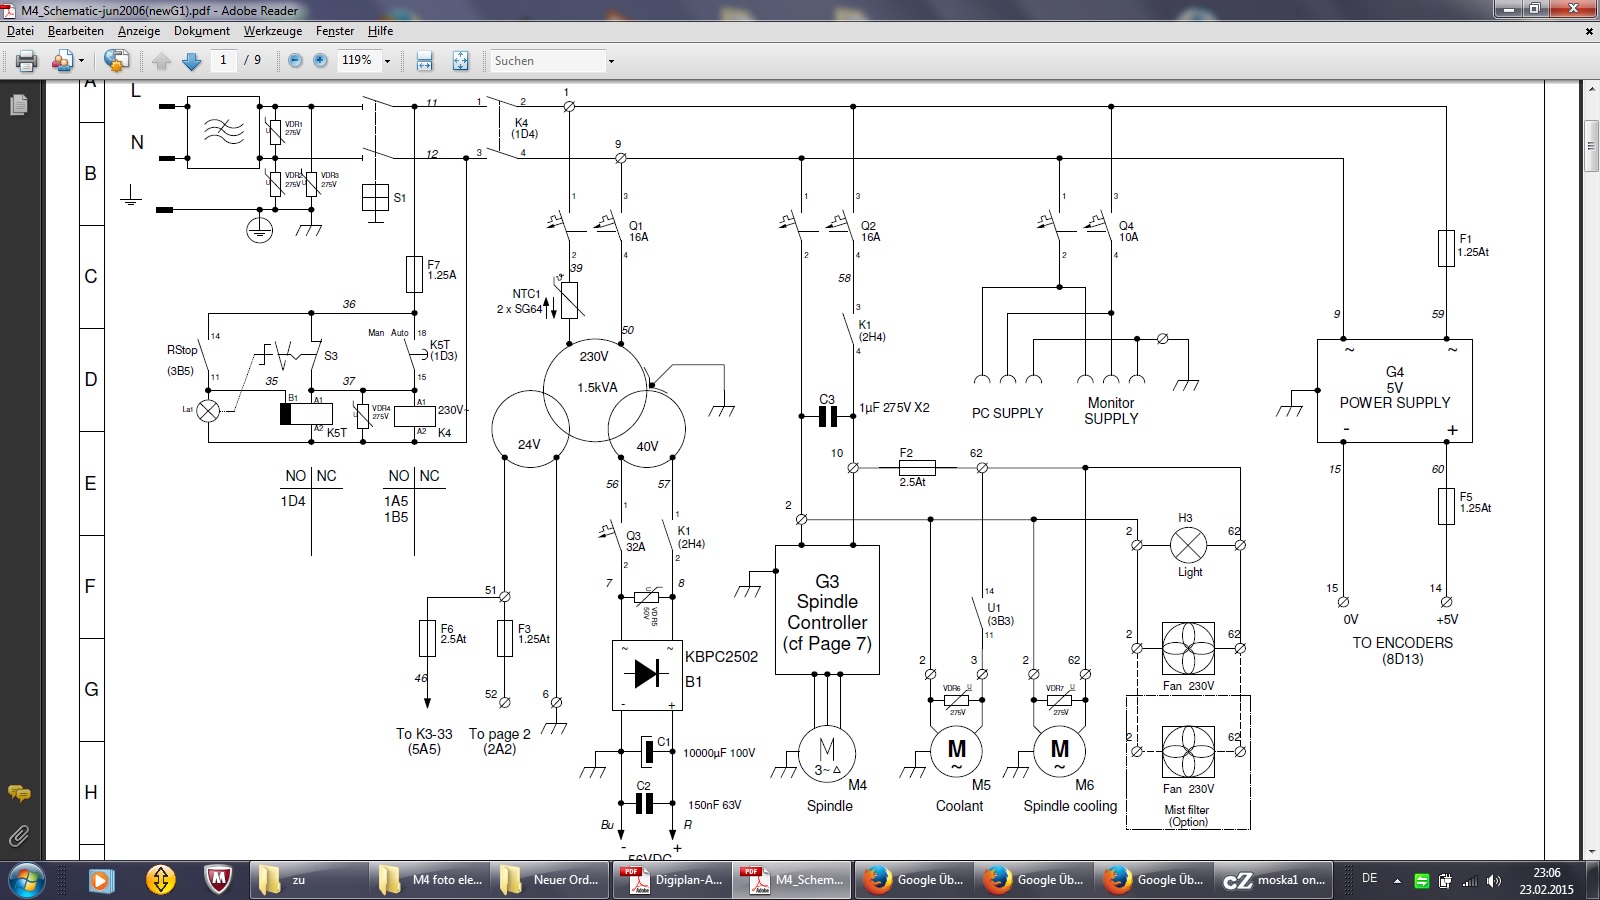Zoom out with the minus button

295,60
